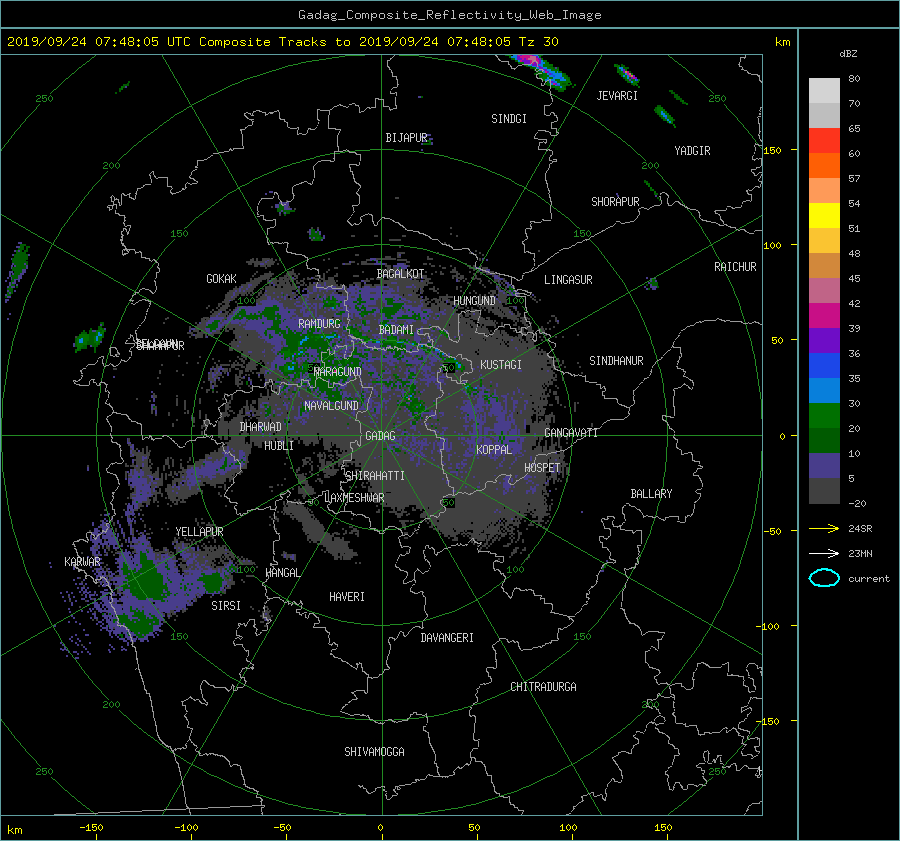The image size is (900, 841).
Task: Click the GADAG radar center label
Action: coord(380,436)
